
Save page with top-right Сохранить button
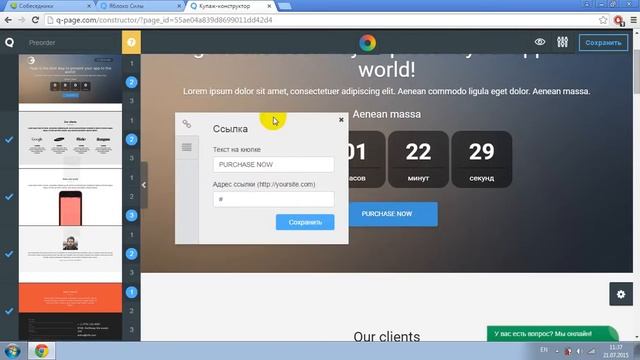pyautogui.click(x=603, y=42)
